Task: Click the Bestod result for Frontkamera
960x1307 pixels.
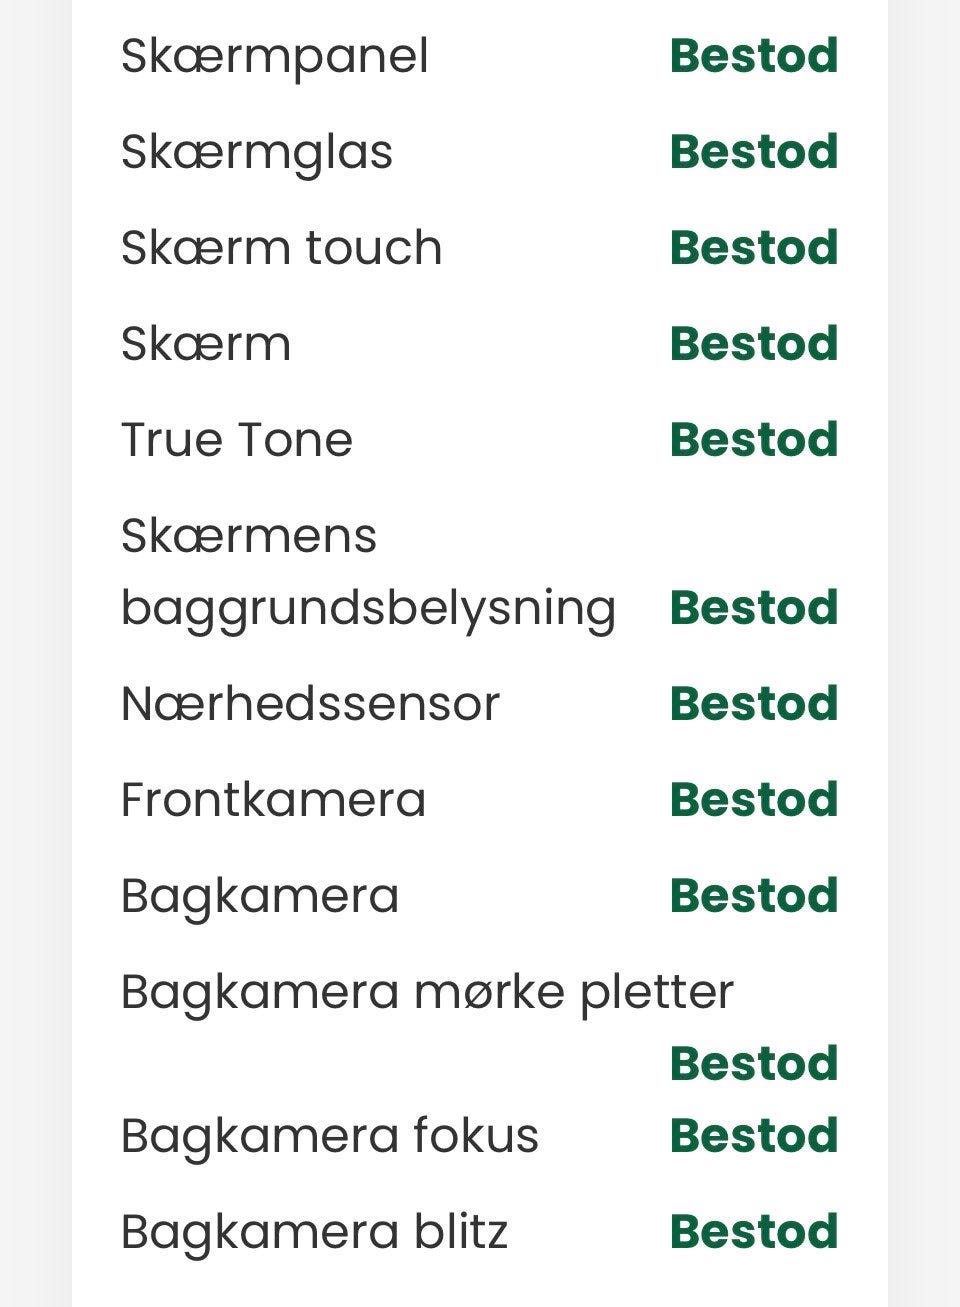Action: 754,800
